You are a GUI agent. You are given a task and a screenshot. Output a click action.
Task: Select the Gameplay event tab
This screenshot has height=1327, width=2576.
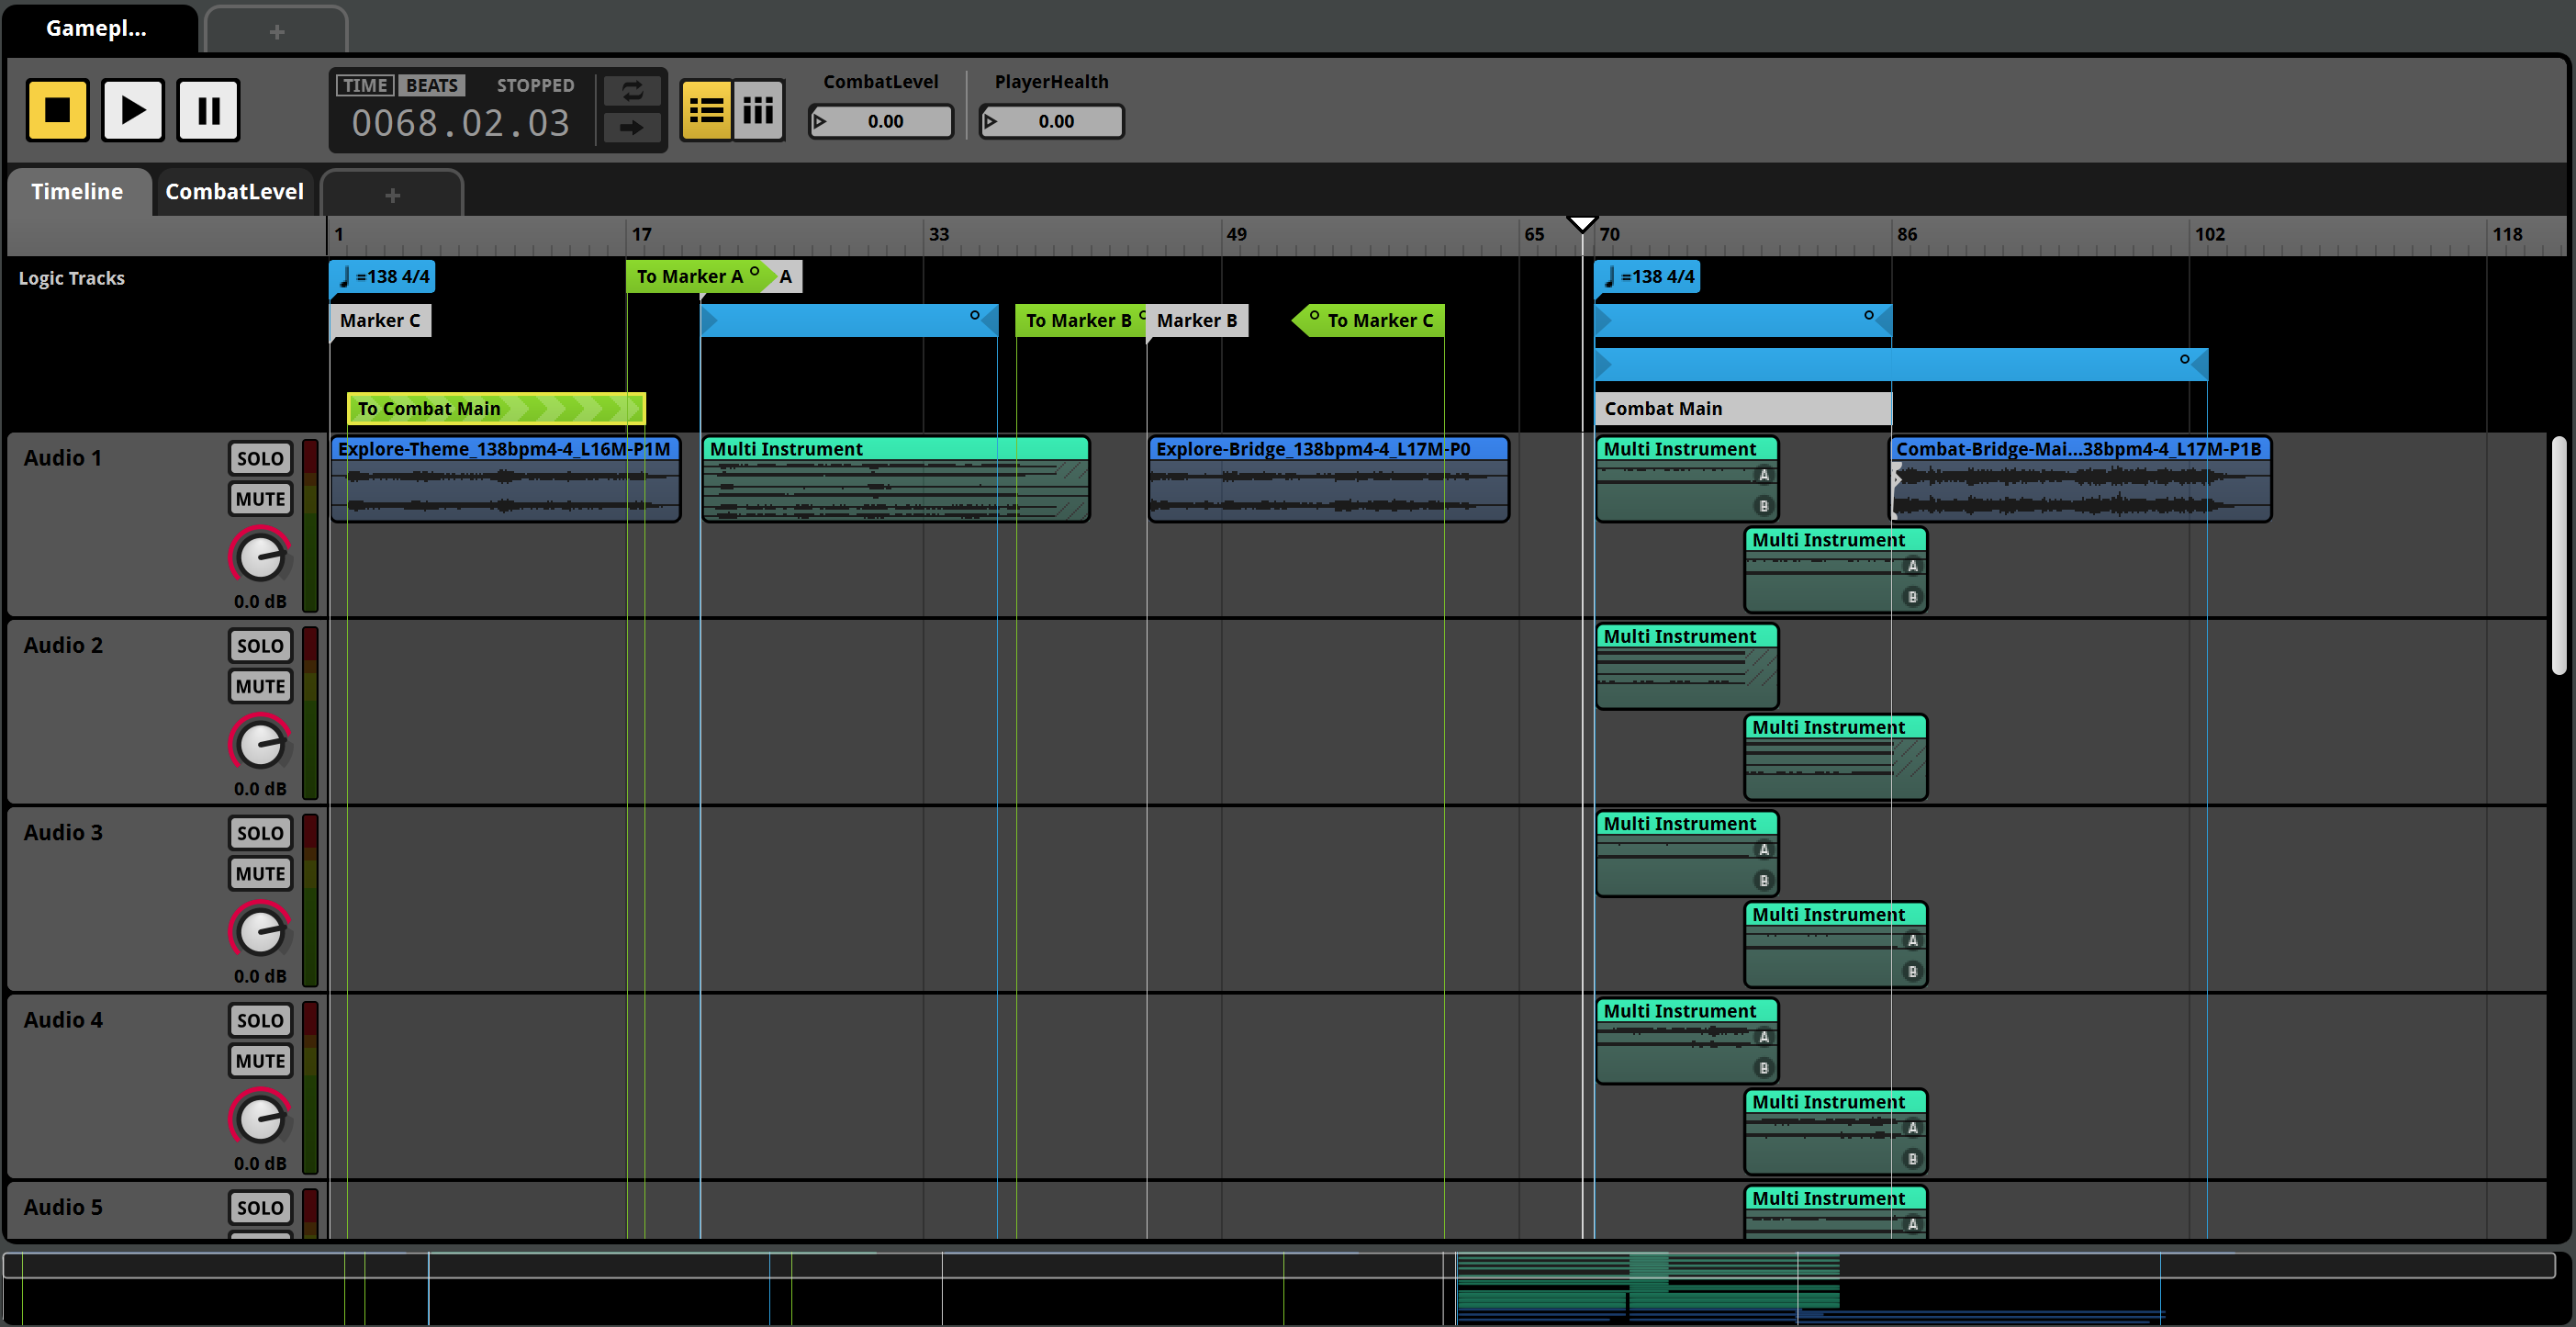point(97,28)
